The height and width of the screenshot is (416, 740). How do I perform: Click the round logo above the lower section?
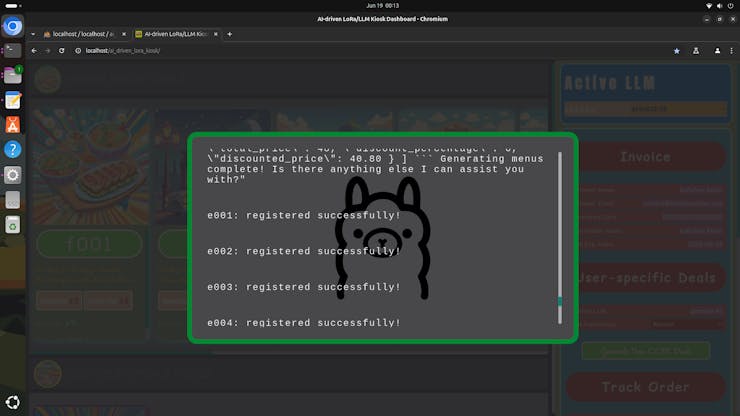pos(48,374)
